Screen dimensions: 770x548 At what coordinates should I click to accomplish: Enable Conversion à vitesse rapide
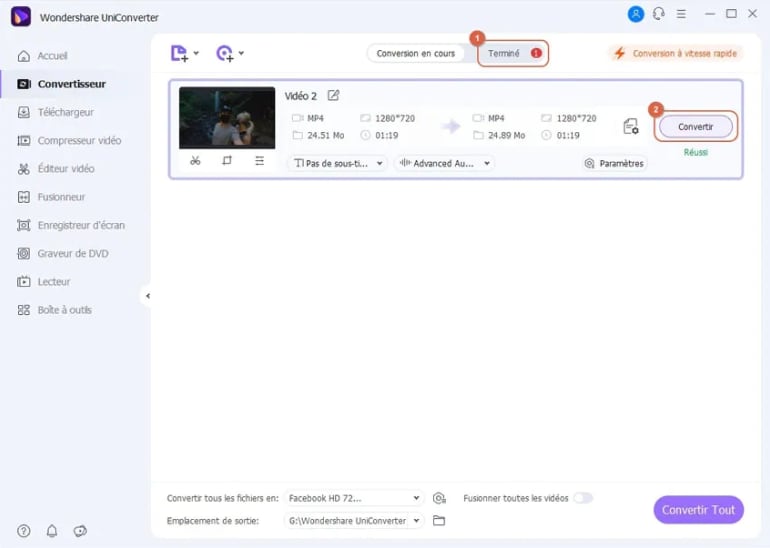[x=675, y=53]
